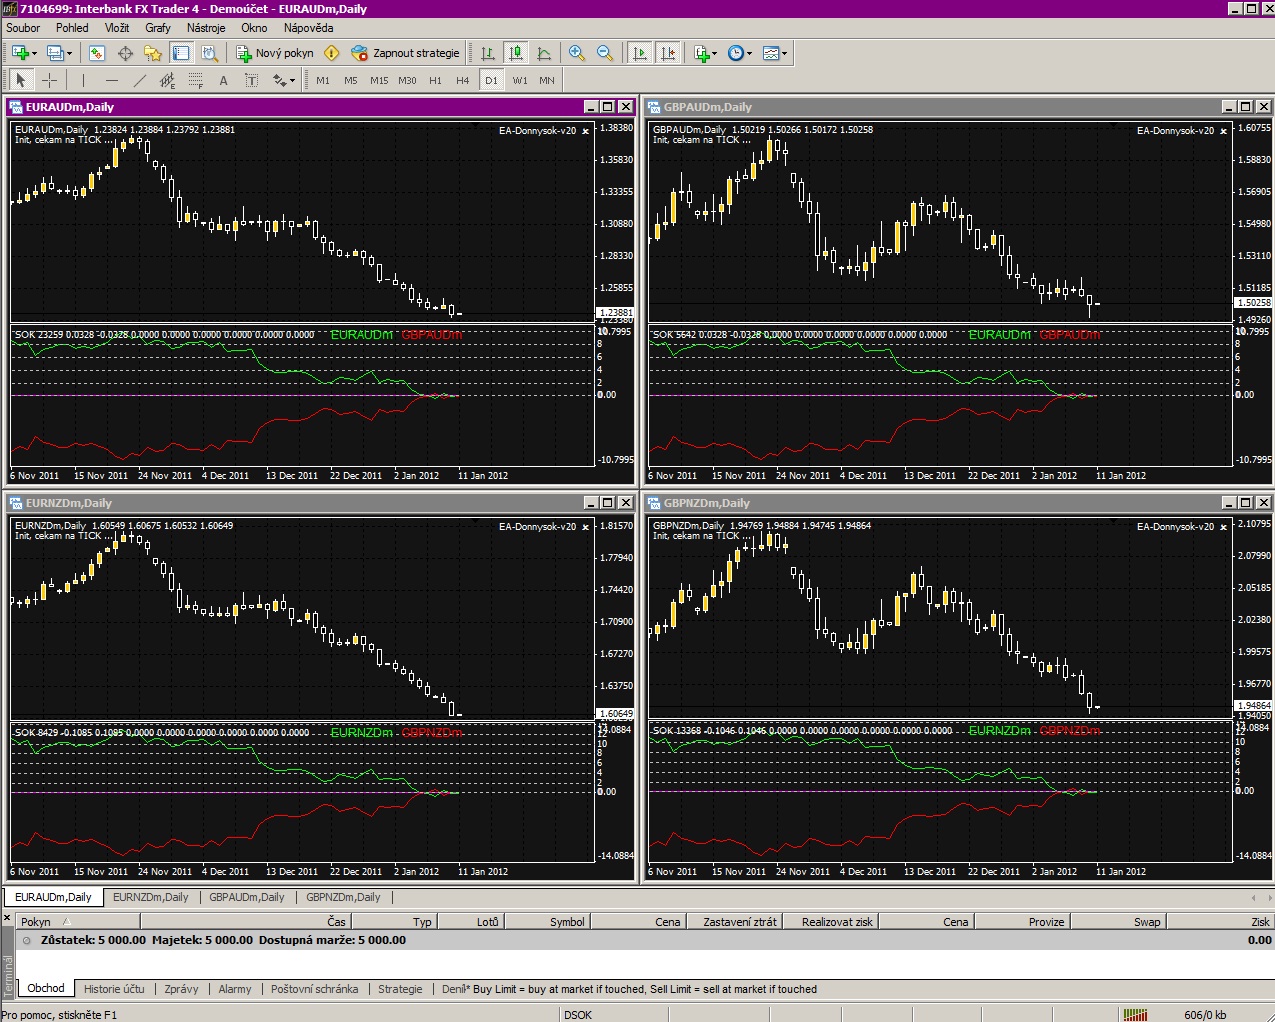This screenshot has width=1275, height=1022.
Task: Select the H4 timeframe
Action: pos(462,80)
